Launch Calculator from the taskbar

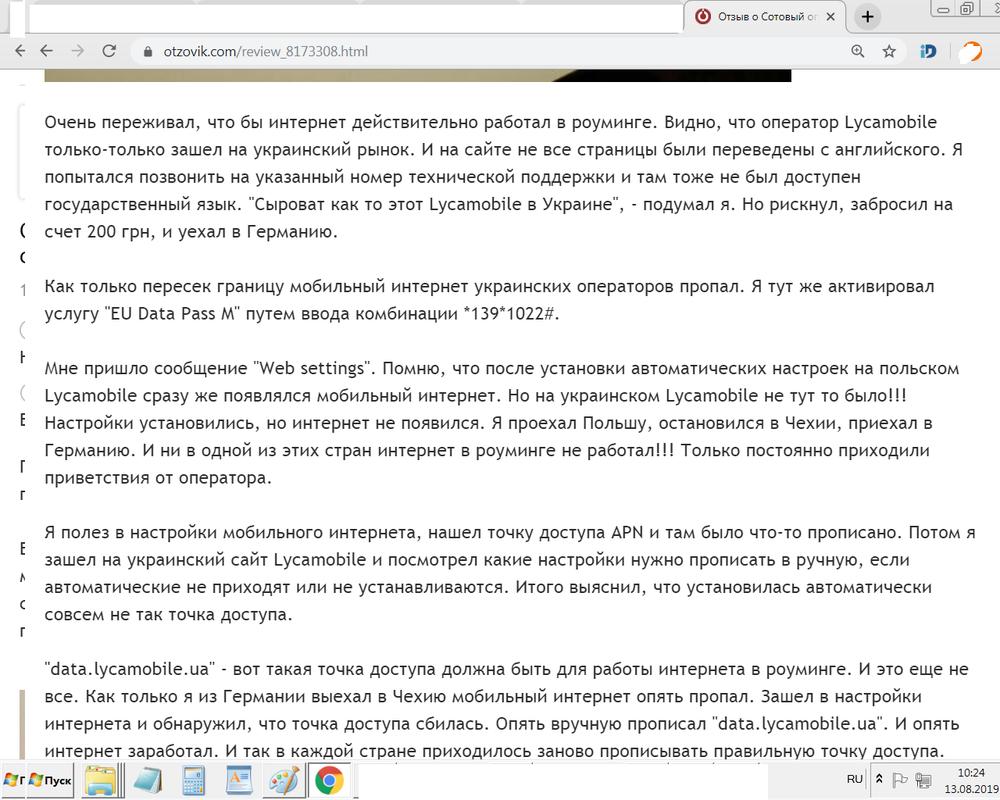193,780
